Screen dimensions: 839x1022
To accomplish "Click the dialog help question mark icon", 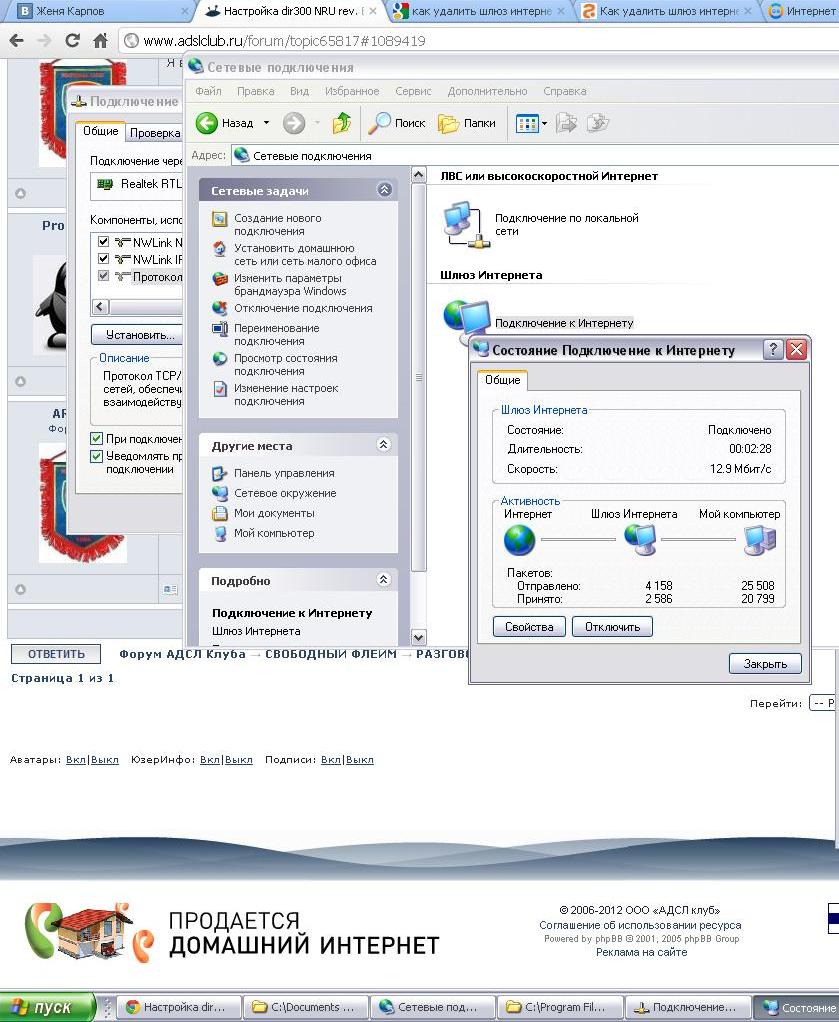I will pyautogui.click(x=773, y=350).
